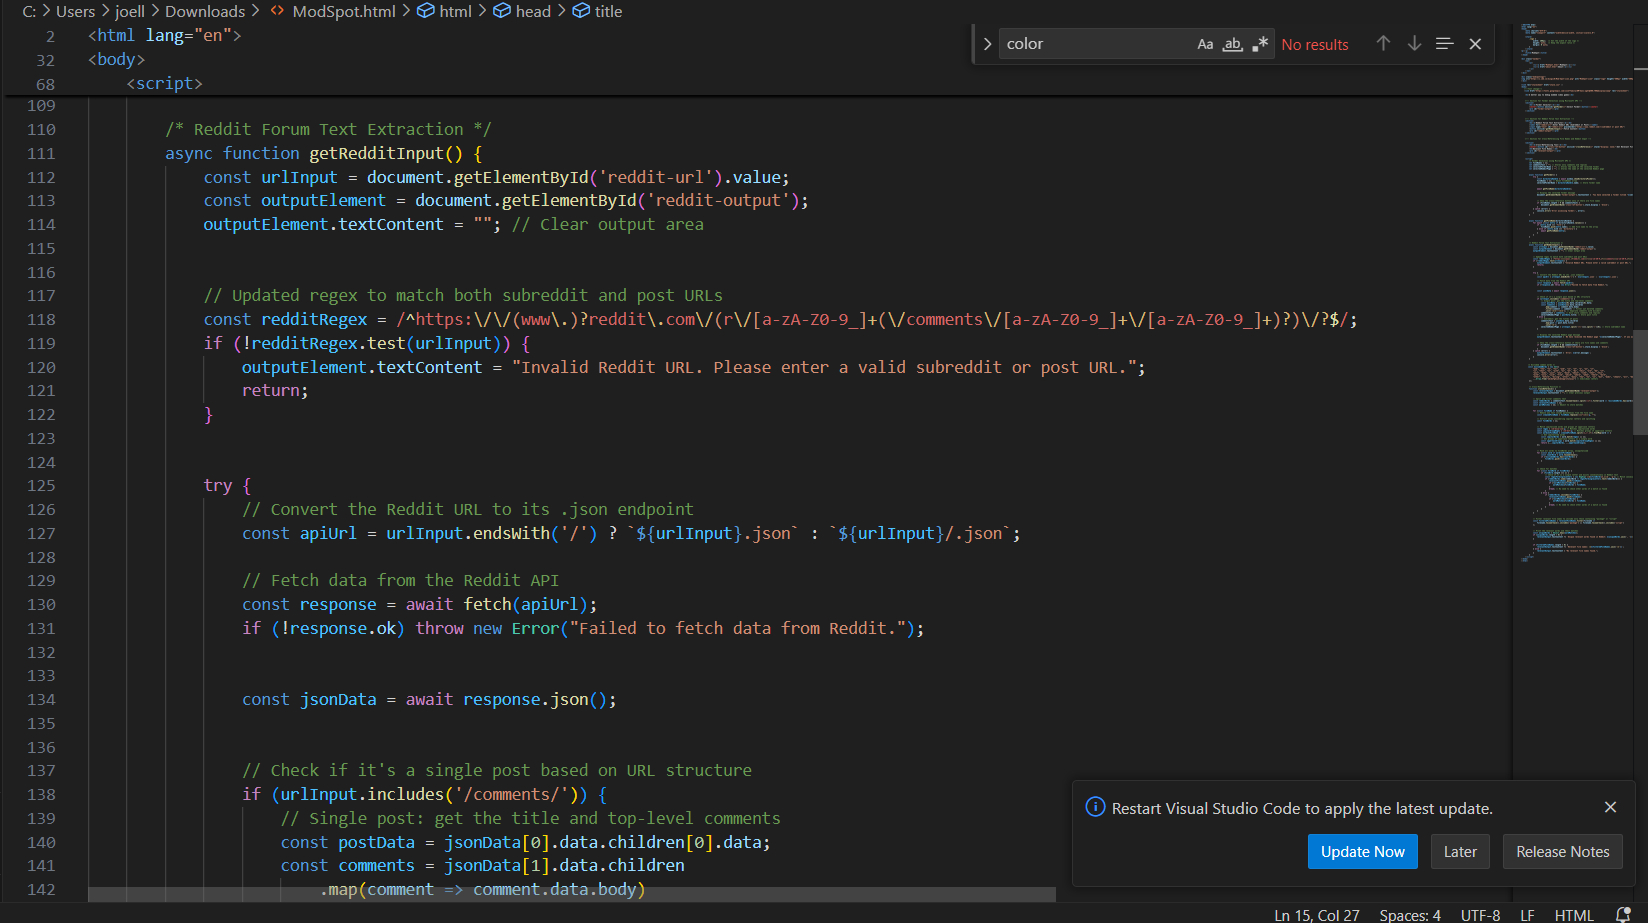Go to previous match arrow
This screenshot has width=1648, height=923.
[1383, 44]
